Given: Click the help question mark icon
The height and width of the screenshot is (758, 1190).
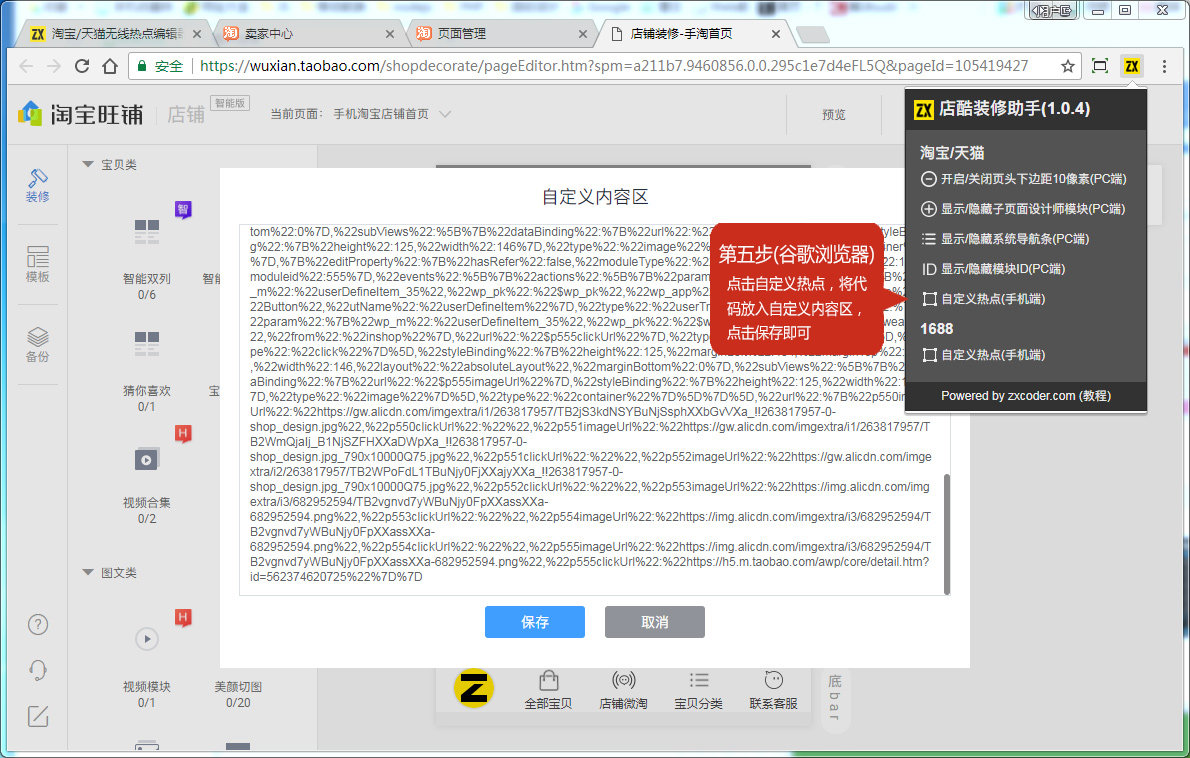Looking at the screenshot, I should 38,624.
